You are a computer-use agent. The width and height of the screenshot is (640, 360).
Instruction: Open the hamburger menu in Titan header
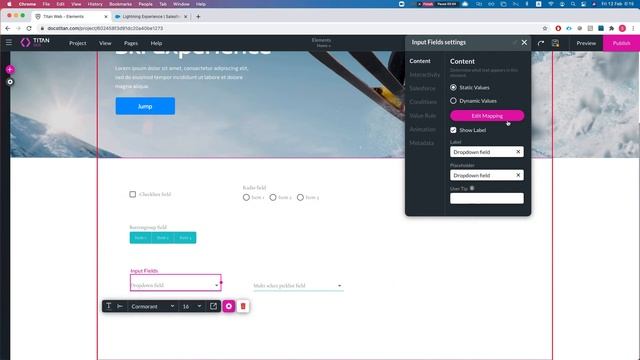(9, 42)
